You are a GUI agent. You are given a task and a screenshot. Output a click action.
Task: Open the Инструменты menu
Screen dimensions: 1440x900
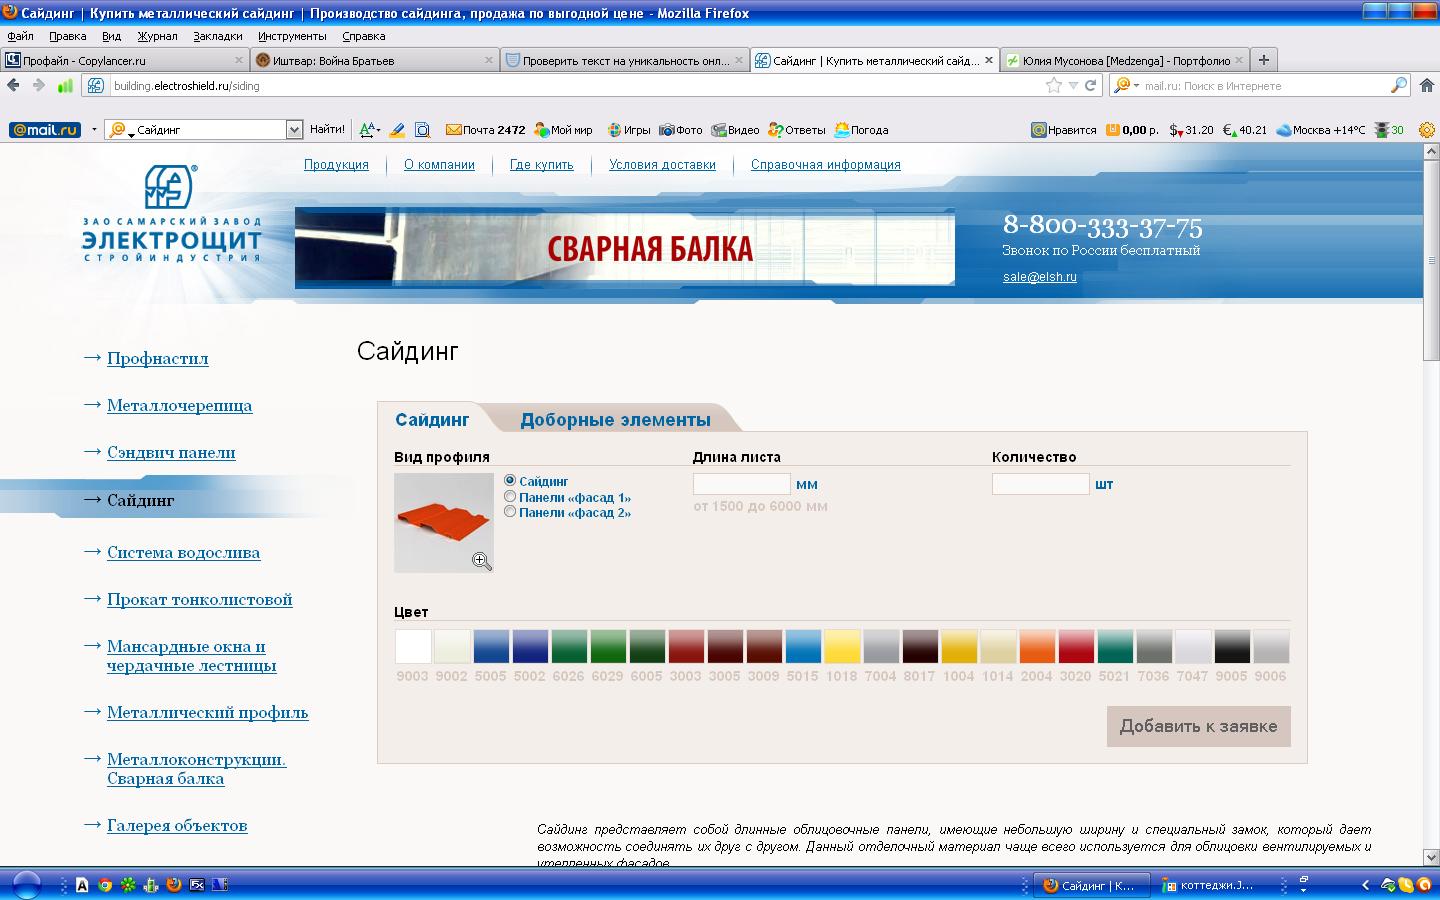click(292, 36)
